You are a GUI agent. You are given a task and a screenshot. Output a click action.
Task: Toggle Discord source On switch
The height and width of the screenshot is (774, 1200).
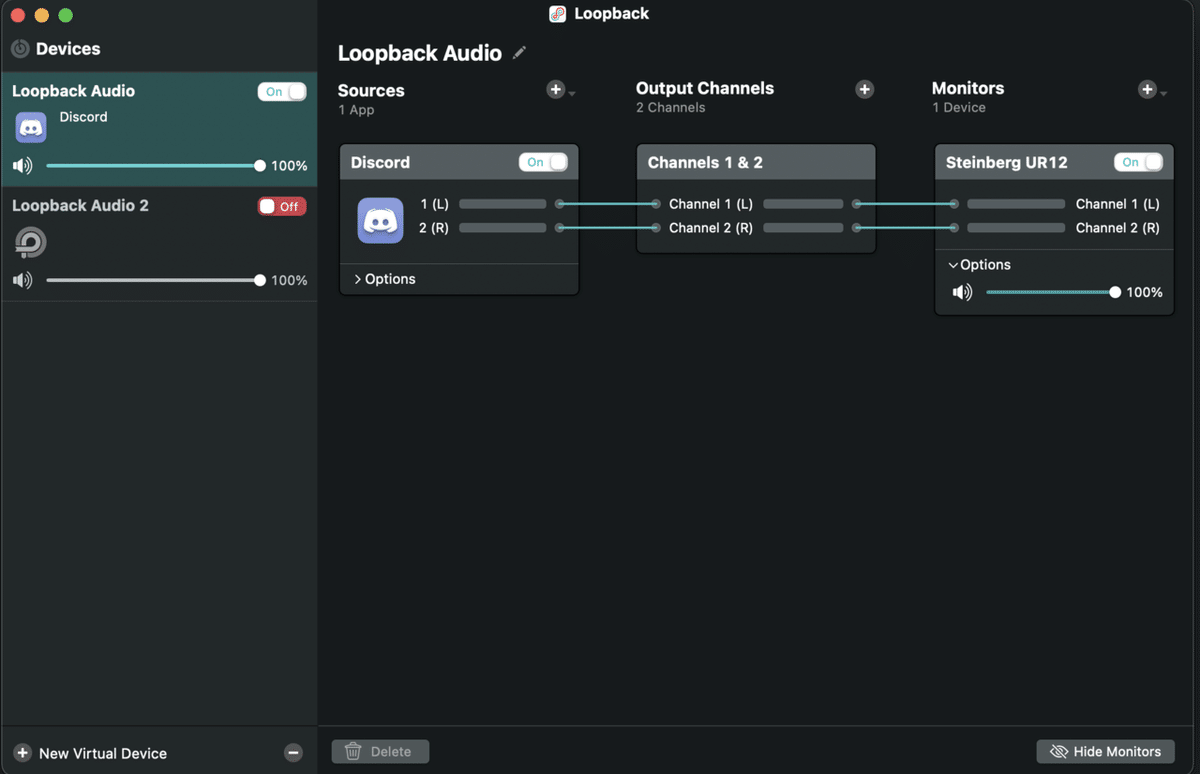(543, 162)
